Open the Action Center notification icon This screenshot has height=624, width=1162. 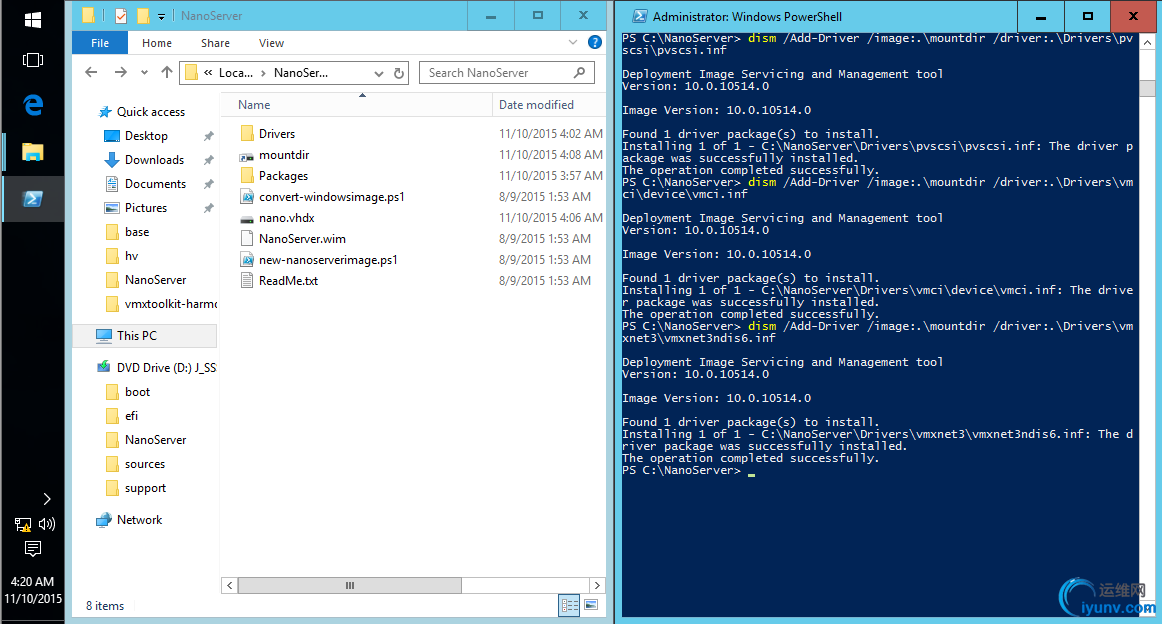click(32, 548)
